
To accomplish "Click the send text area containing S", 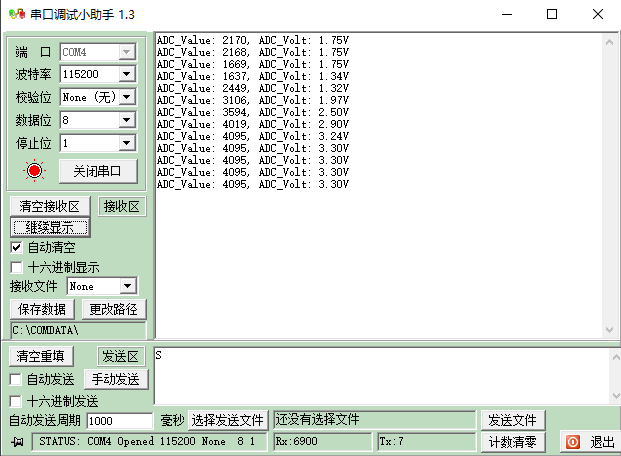I will 381,376.
